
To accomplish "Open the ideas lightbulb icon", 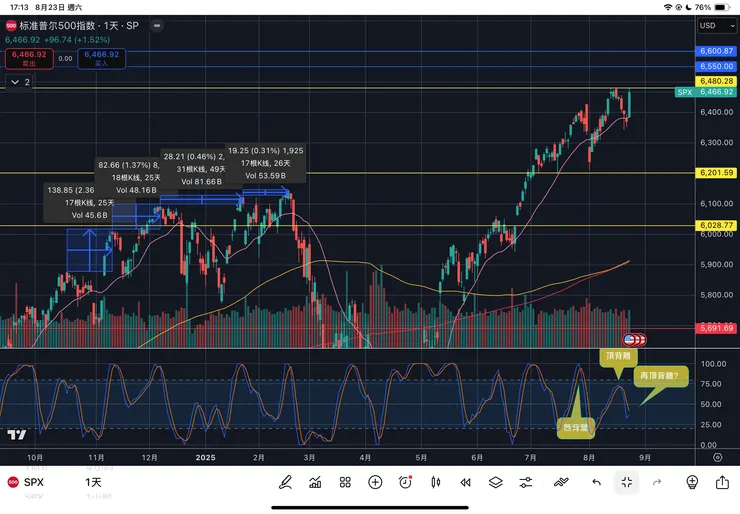I will pyautogui.click(x=692, y=482).
